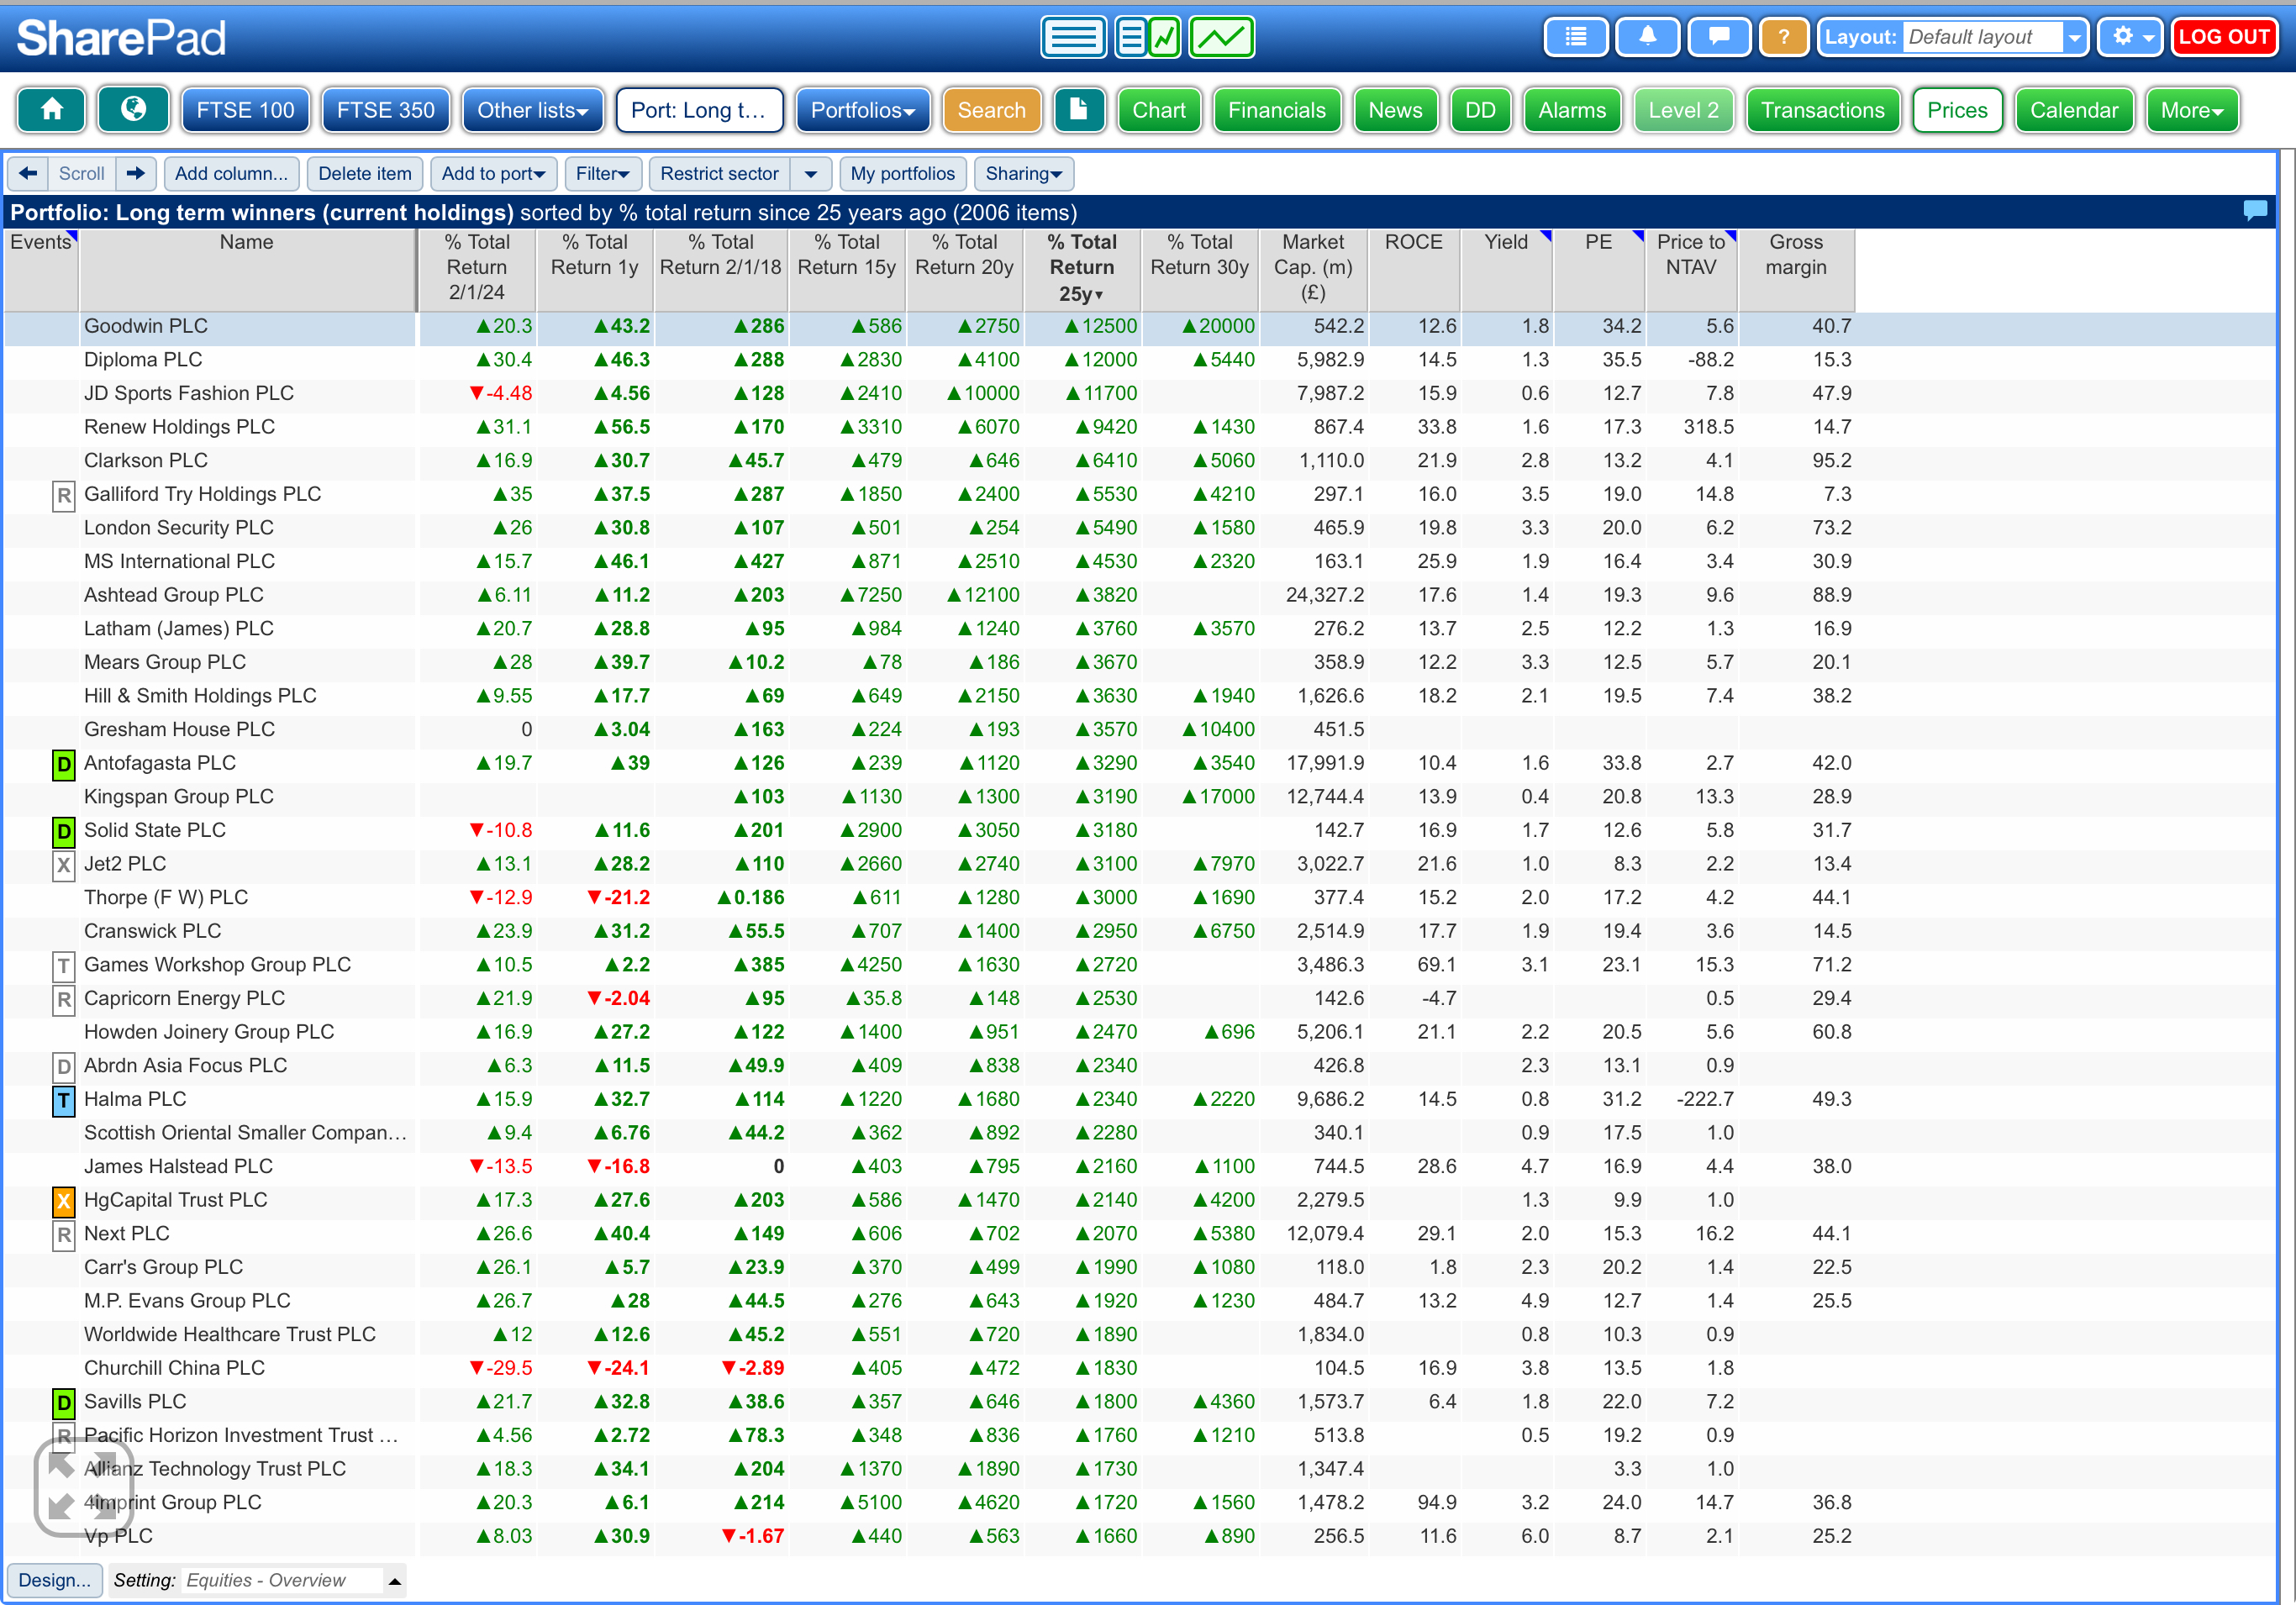Switch to the Financials tab
2296x1605 pixels.
coord(1276,110)
